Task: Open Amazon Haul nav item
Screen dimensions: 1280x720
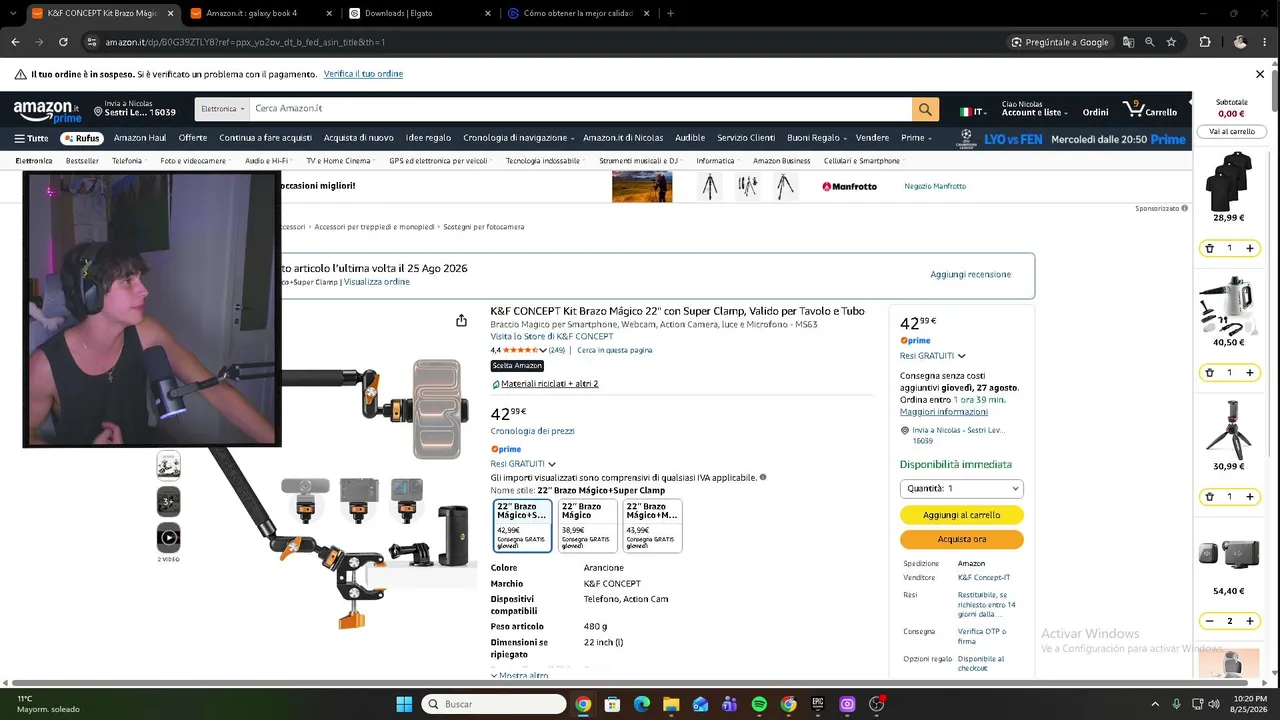Action: point(140,138)
